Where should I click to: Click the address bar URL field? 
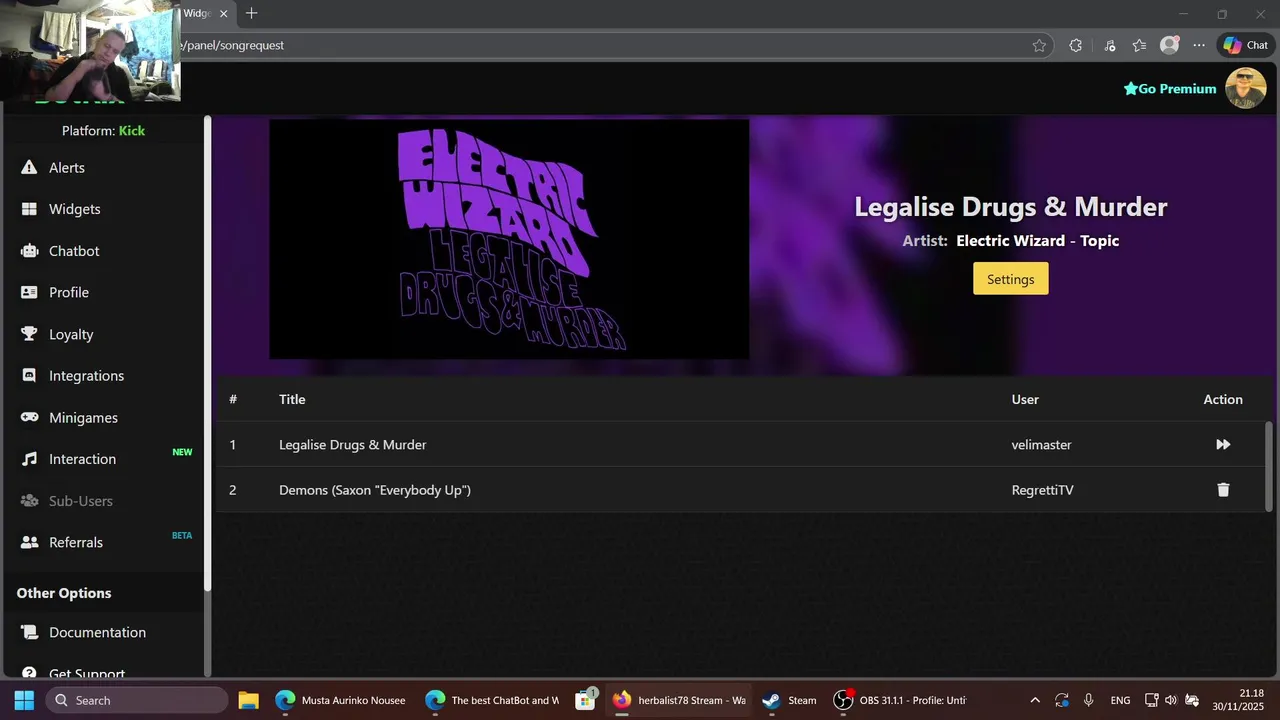[x=600, y=45]
